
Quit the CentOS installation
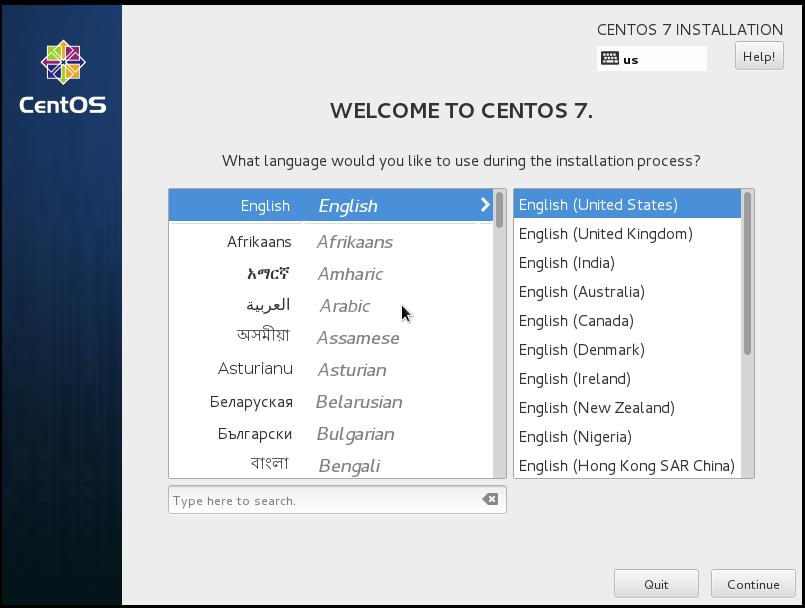(656, 584)
